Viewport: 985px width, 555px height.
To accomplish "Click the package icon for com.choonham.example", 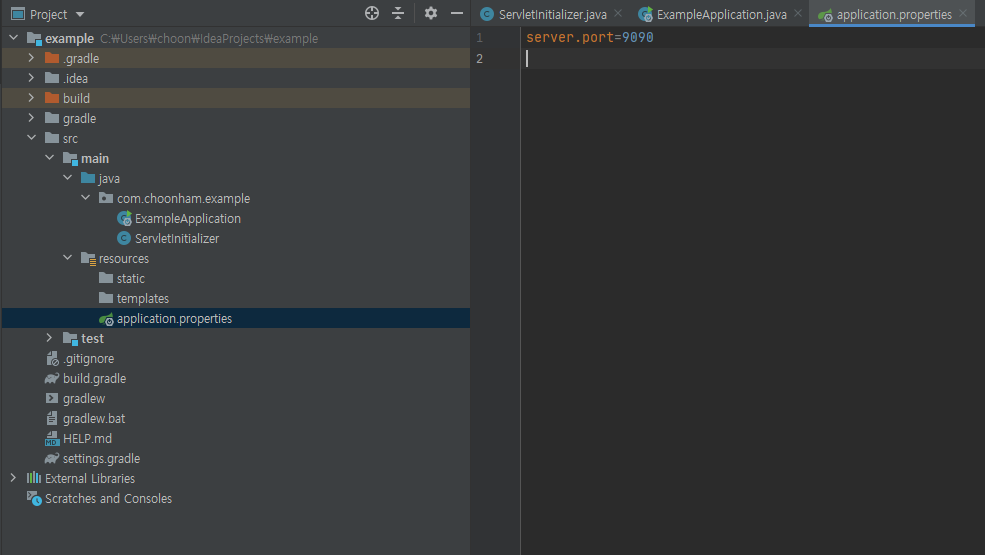I will (106, 198).
